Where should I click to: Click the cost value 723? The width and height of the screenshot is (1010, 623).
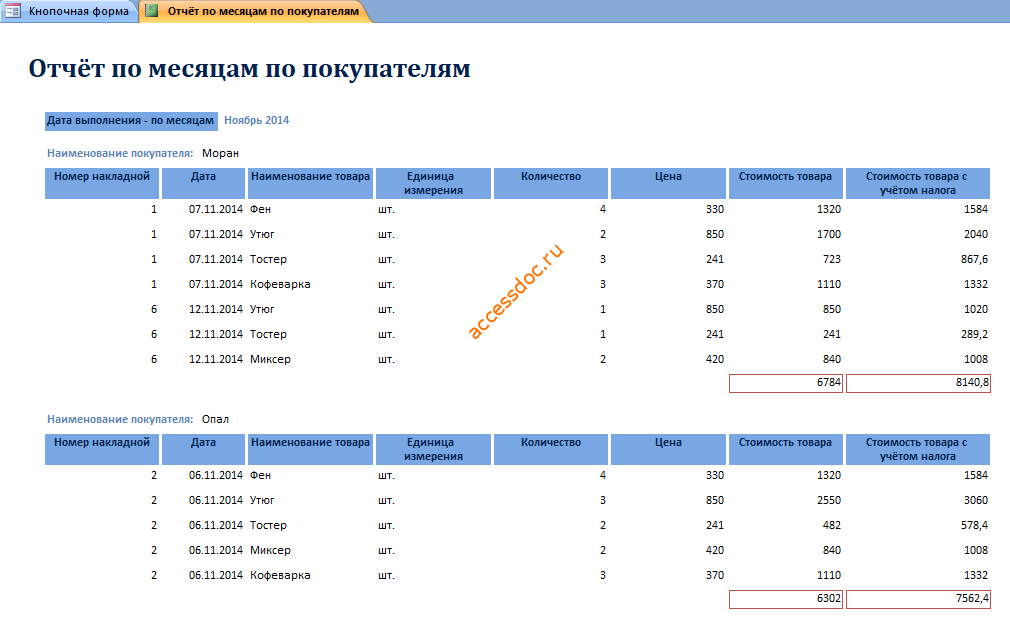tap(832, 259)
